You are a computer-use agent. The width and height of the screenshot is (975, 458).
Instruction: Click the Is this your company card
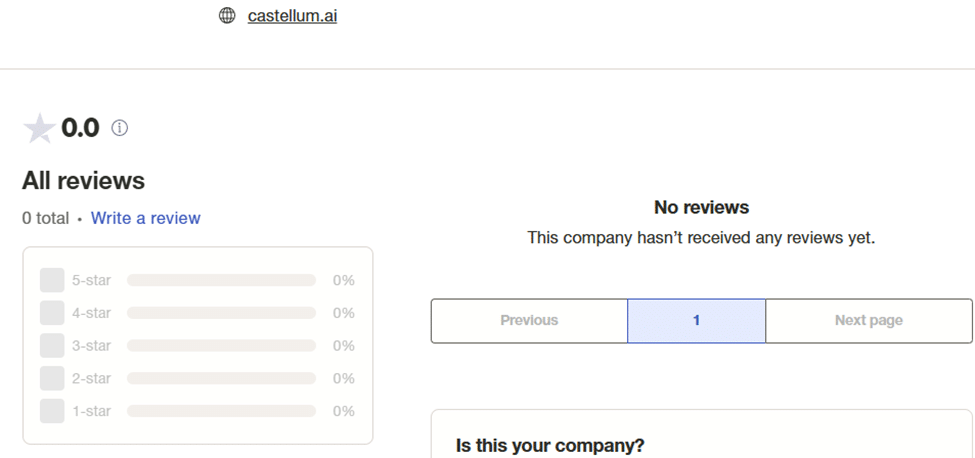point(702,434)
